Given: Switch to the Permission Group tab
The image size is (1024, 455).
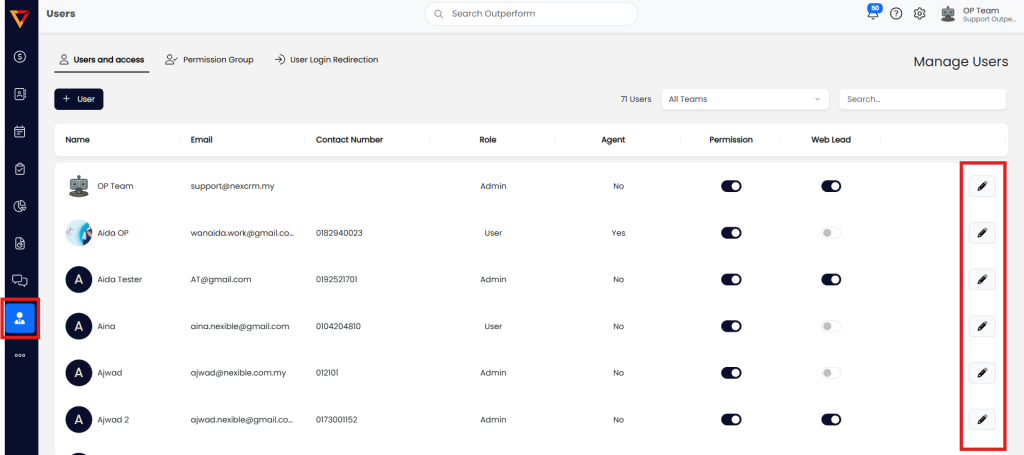Looking at the screenshot, I should 210,60.
